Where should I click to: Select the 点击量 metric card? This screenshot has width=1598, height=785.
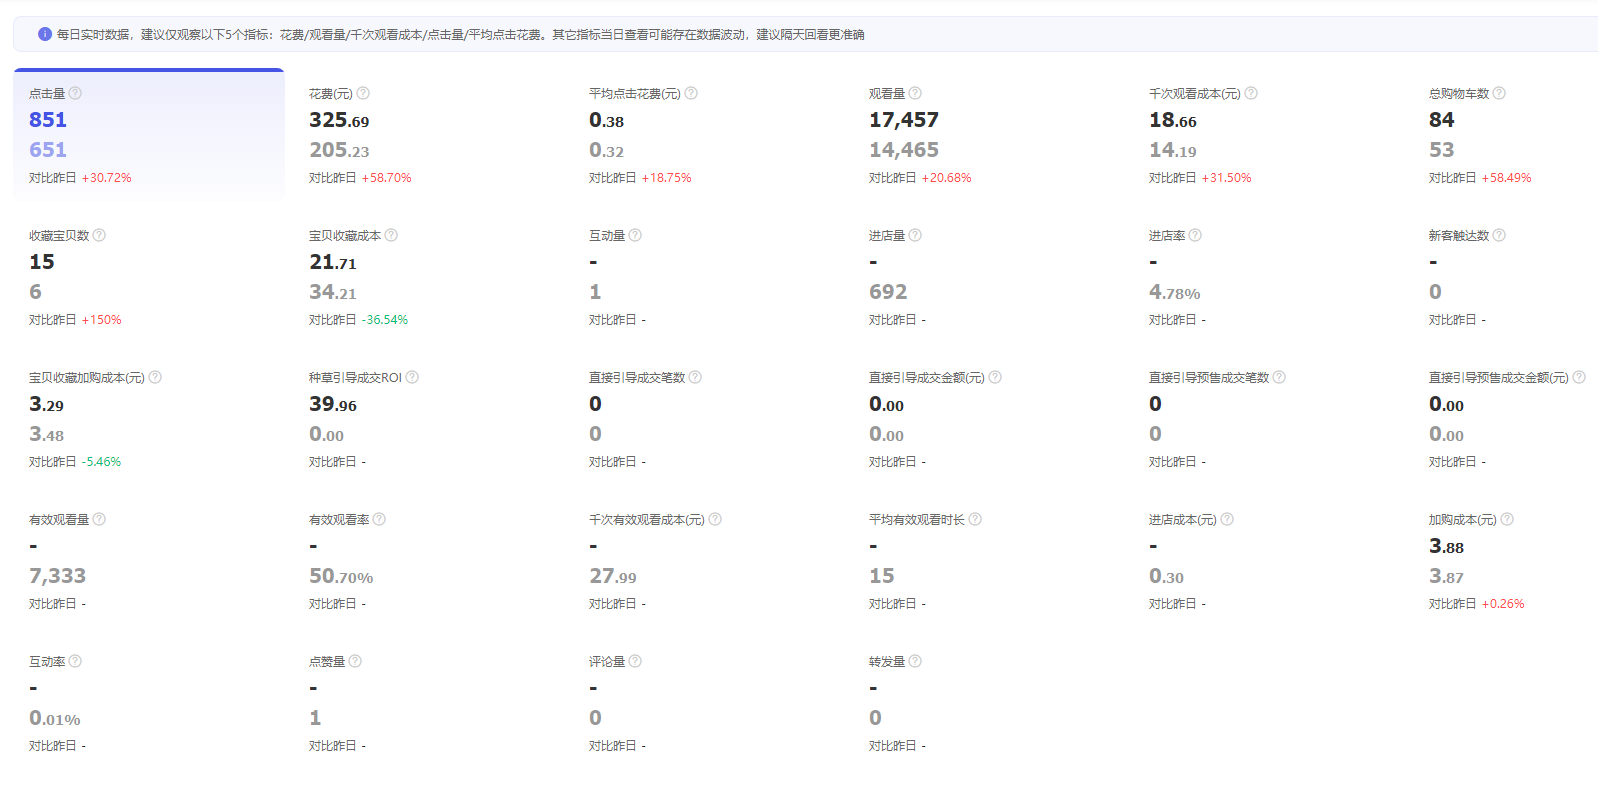point(149,135)
